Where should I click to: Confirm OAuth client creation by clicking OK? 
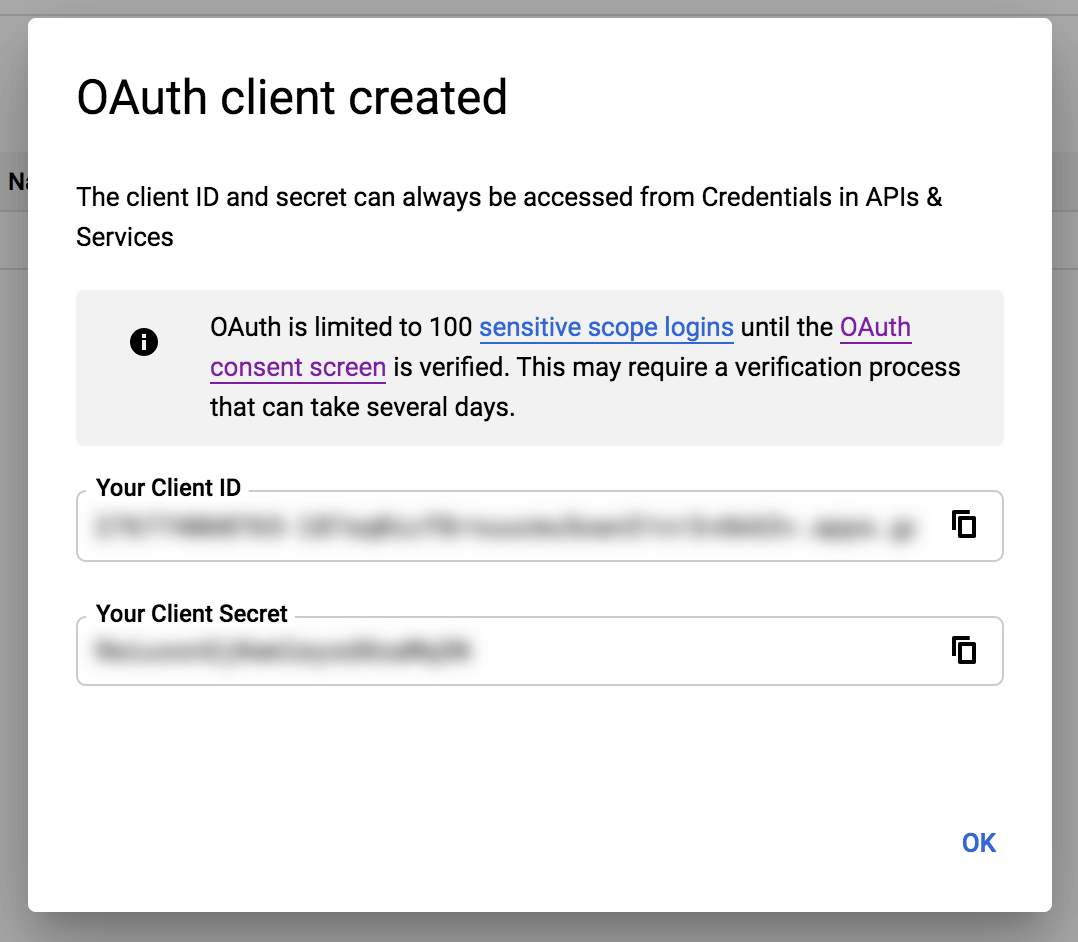pyautogui.click(x=978, y=843)
